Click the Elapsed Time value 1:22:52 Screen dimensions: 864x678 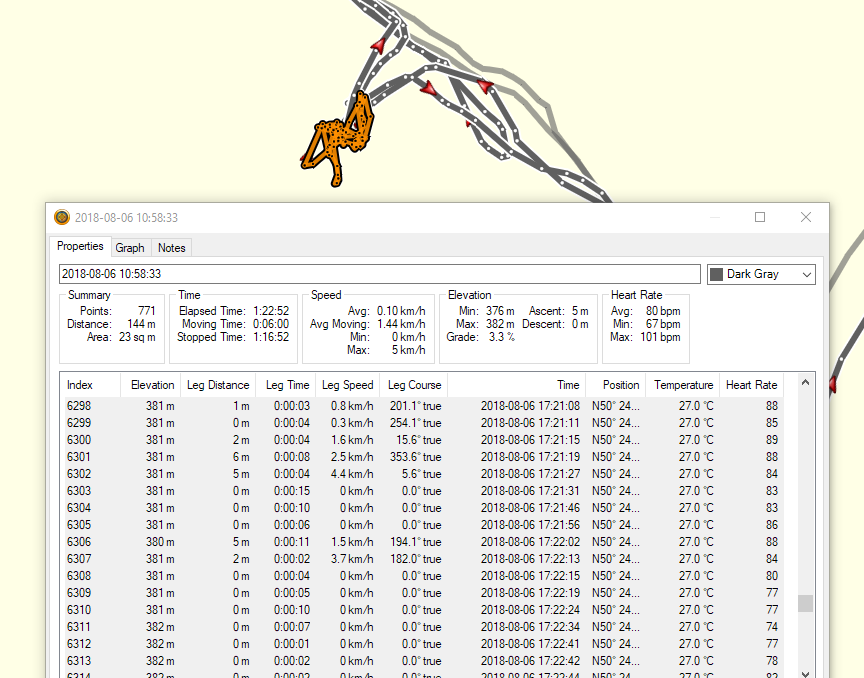271,311
